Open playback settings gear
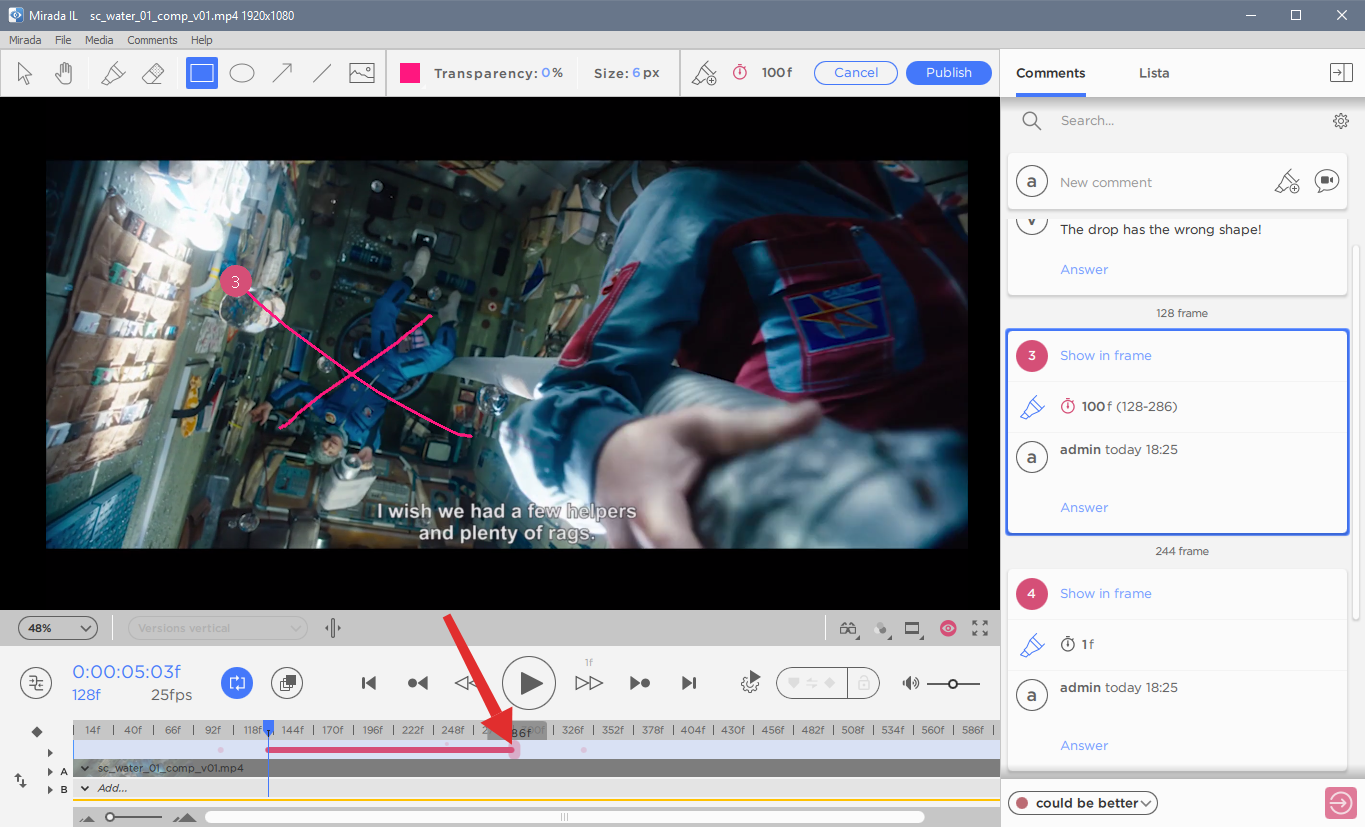The height and width of the screenshot is (827, 1365). point(750,683)
